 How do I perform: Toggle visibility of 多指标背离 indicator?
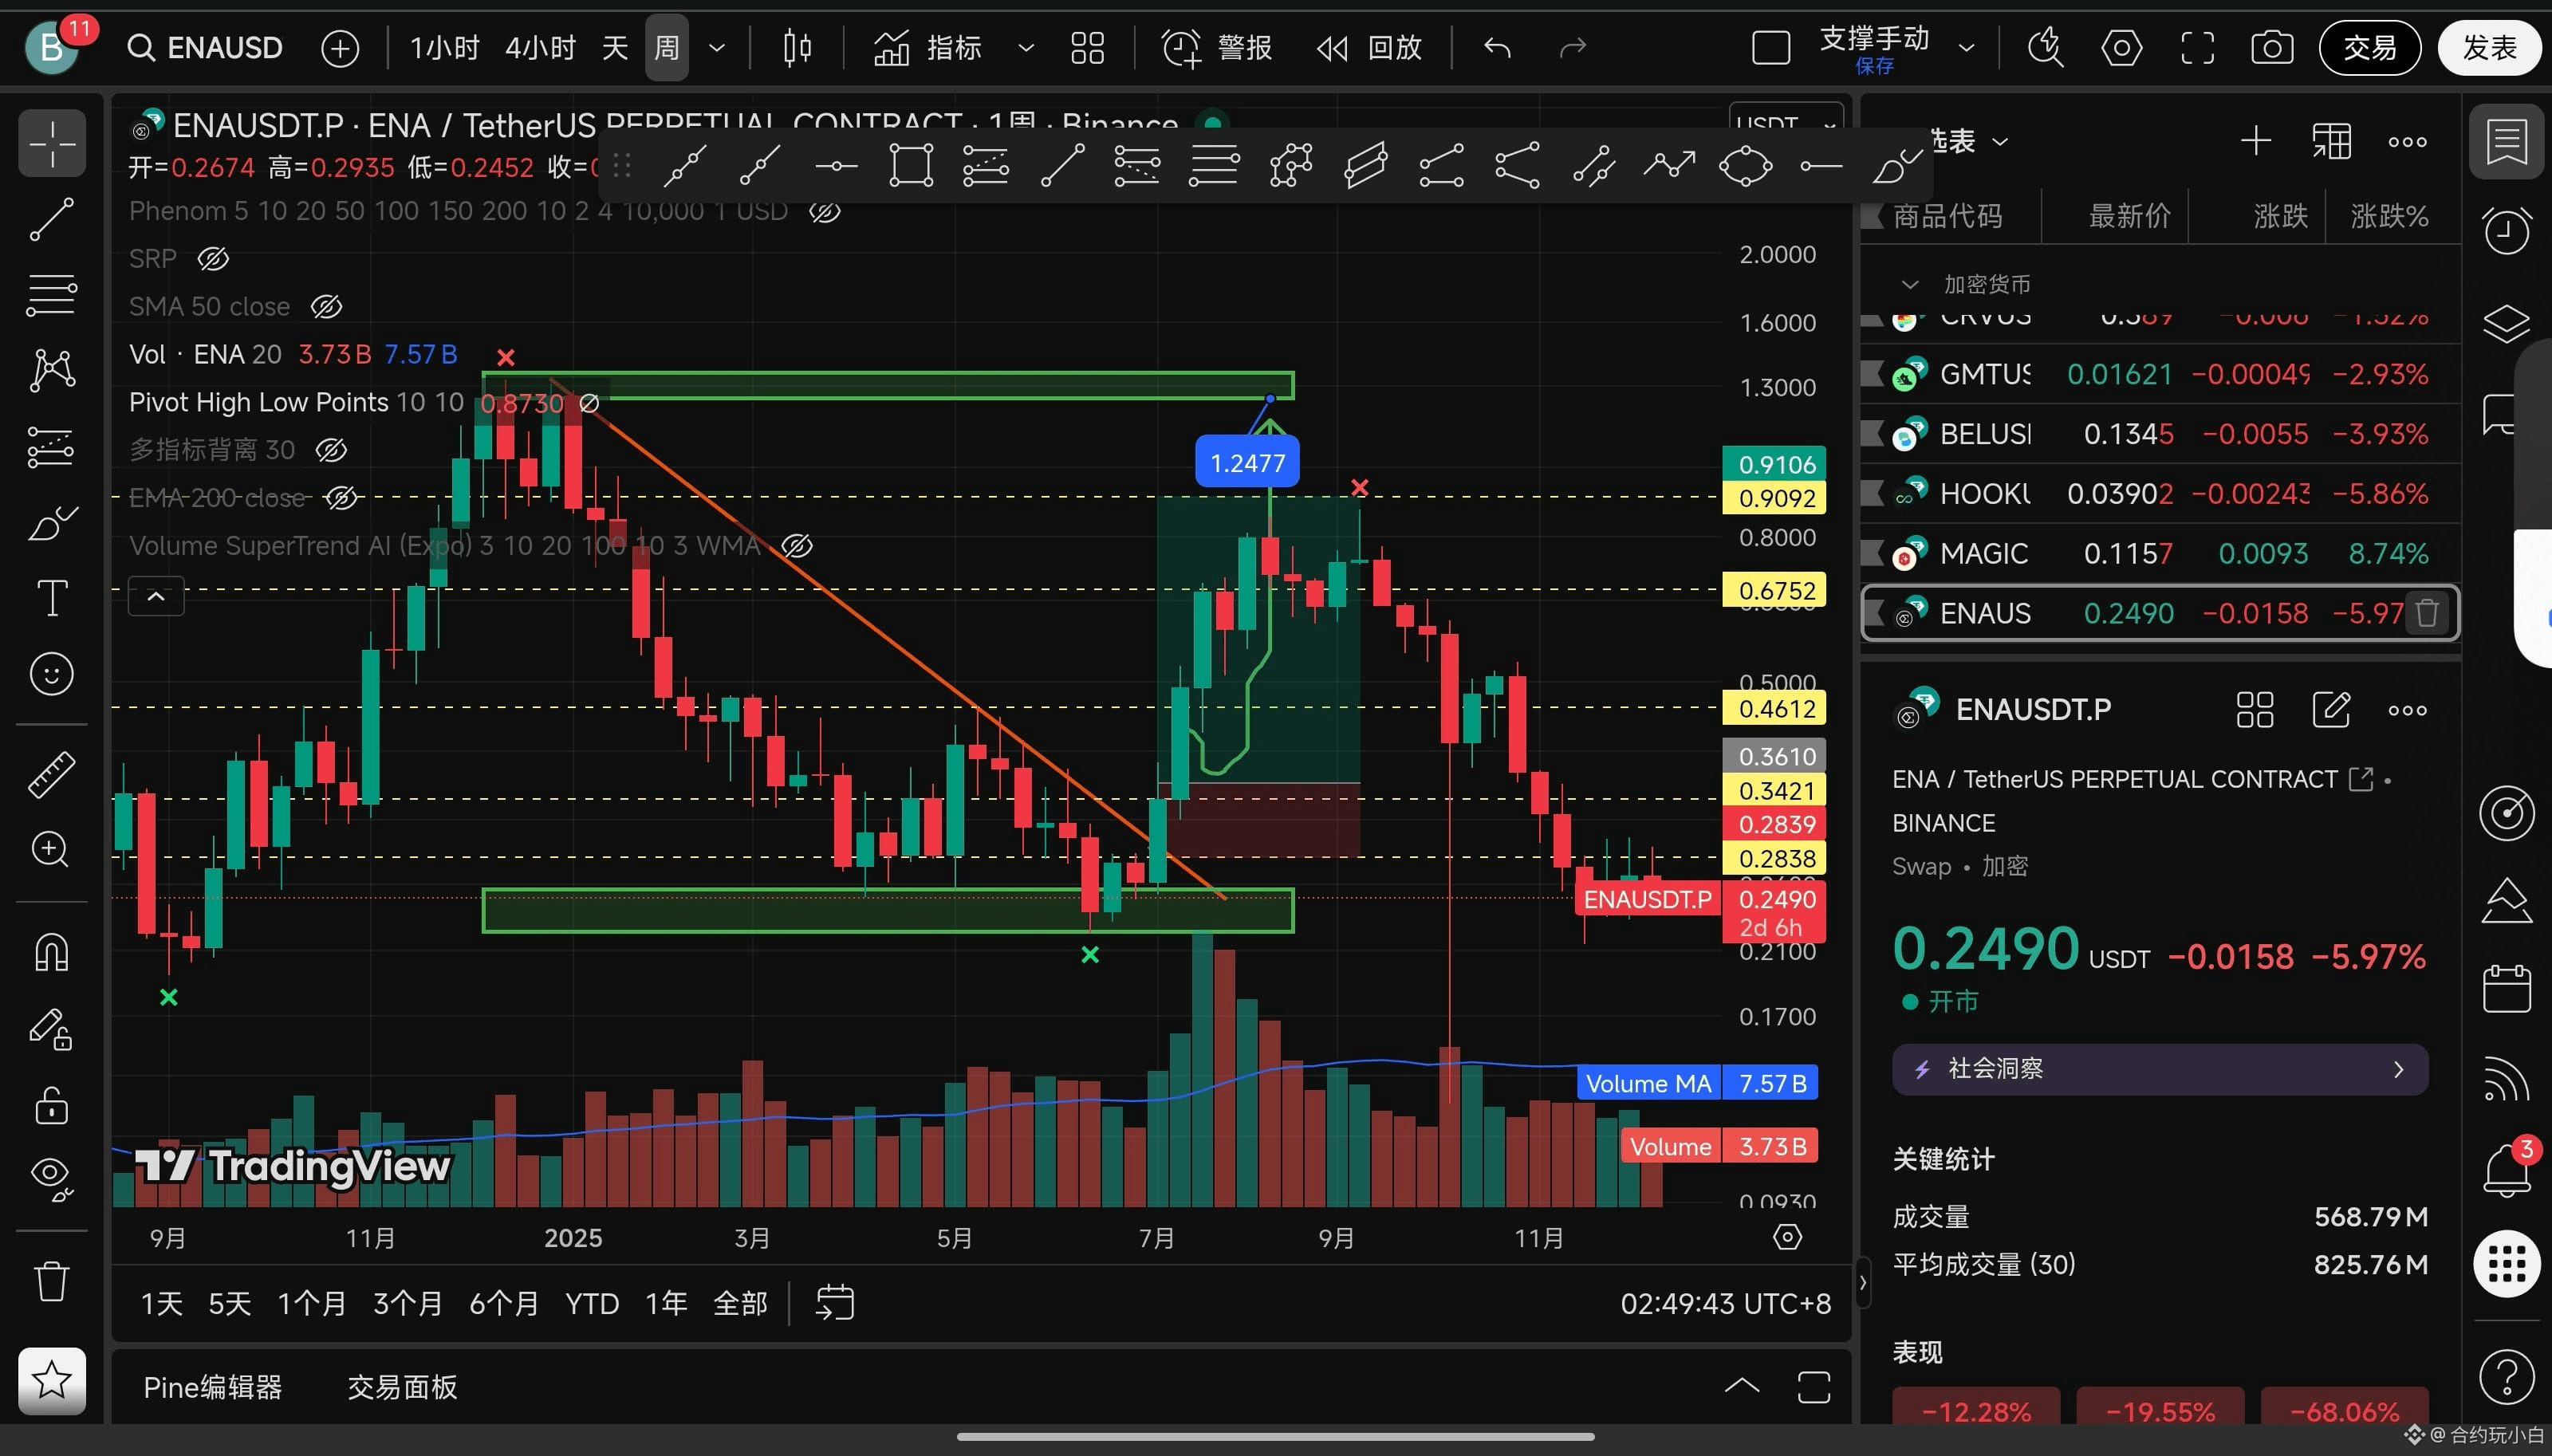pos(331,450)
